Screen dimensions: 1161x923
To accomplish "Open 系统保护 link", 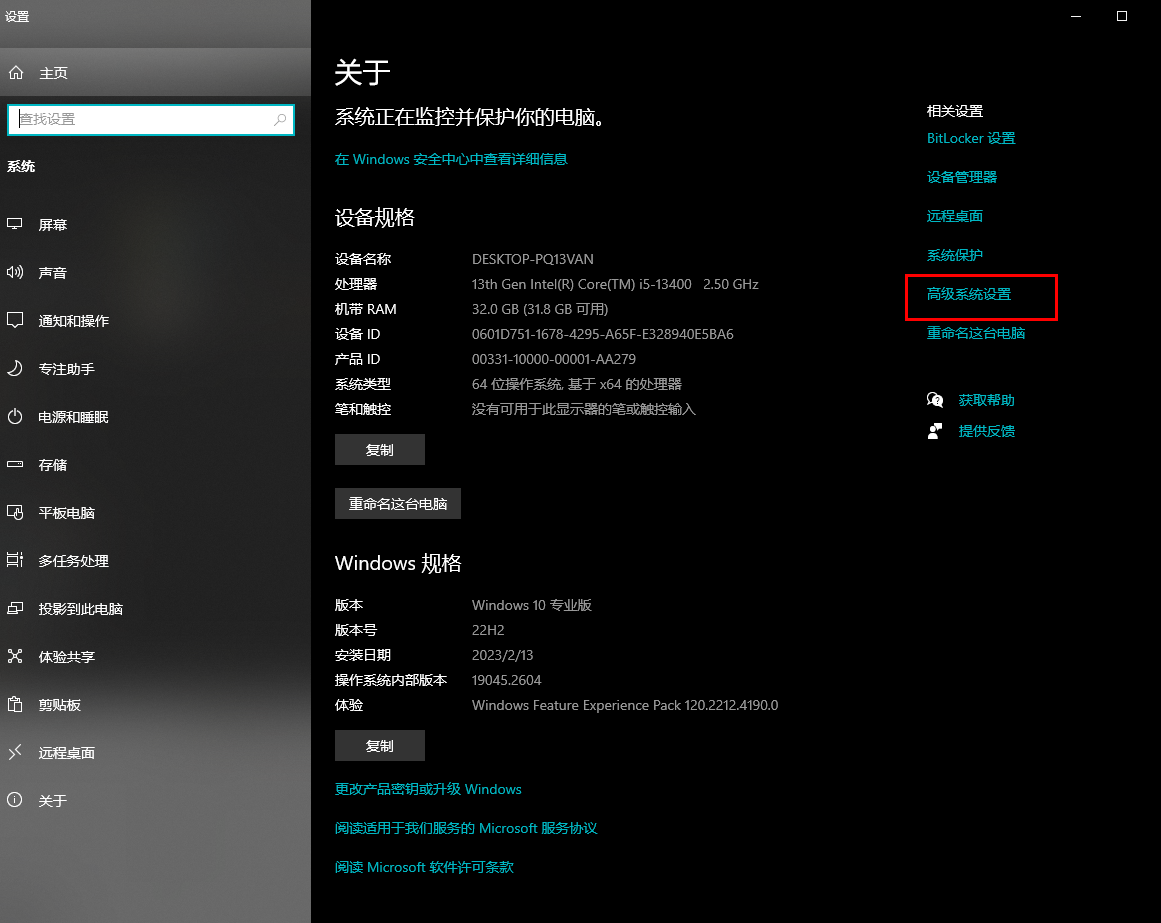I will pos(954,255).
